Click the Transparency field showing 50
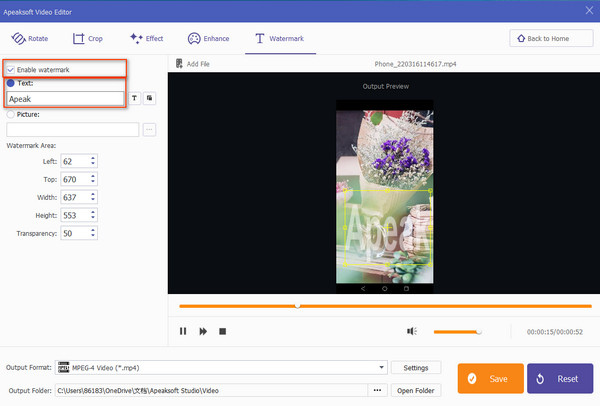The height and width of the screenshot is (406, 600). [x=75, y=233]
